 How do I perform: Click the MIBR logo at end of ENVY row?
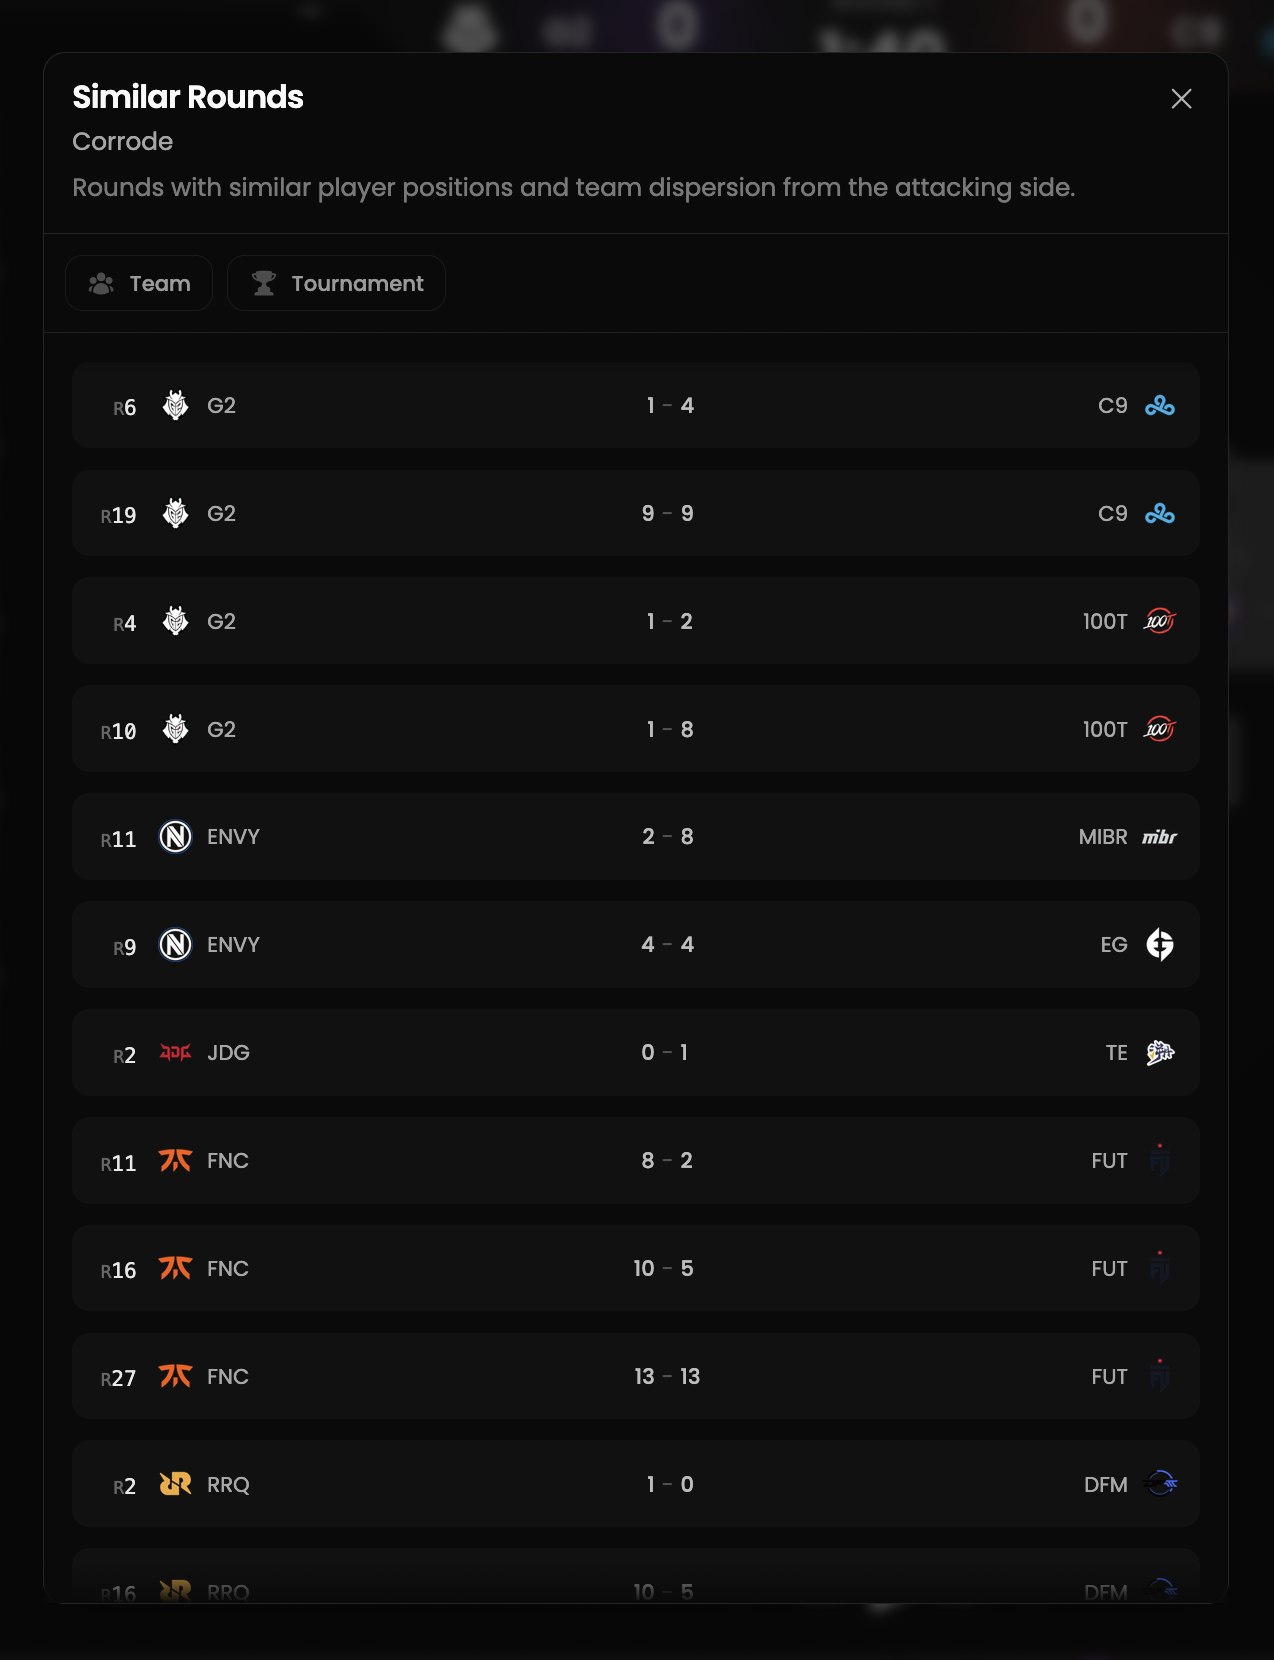pos(1158,837)
